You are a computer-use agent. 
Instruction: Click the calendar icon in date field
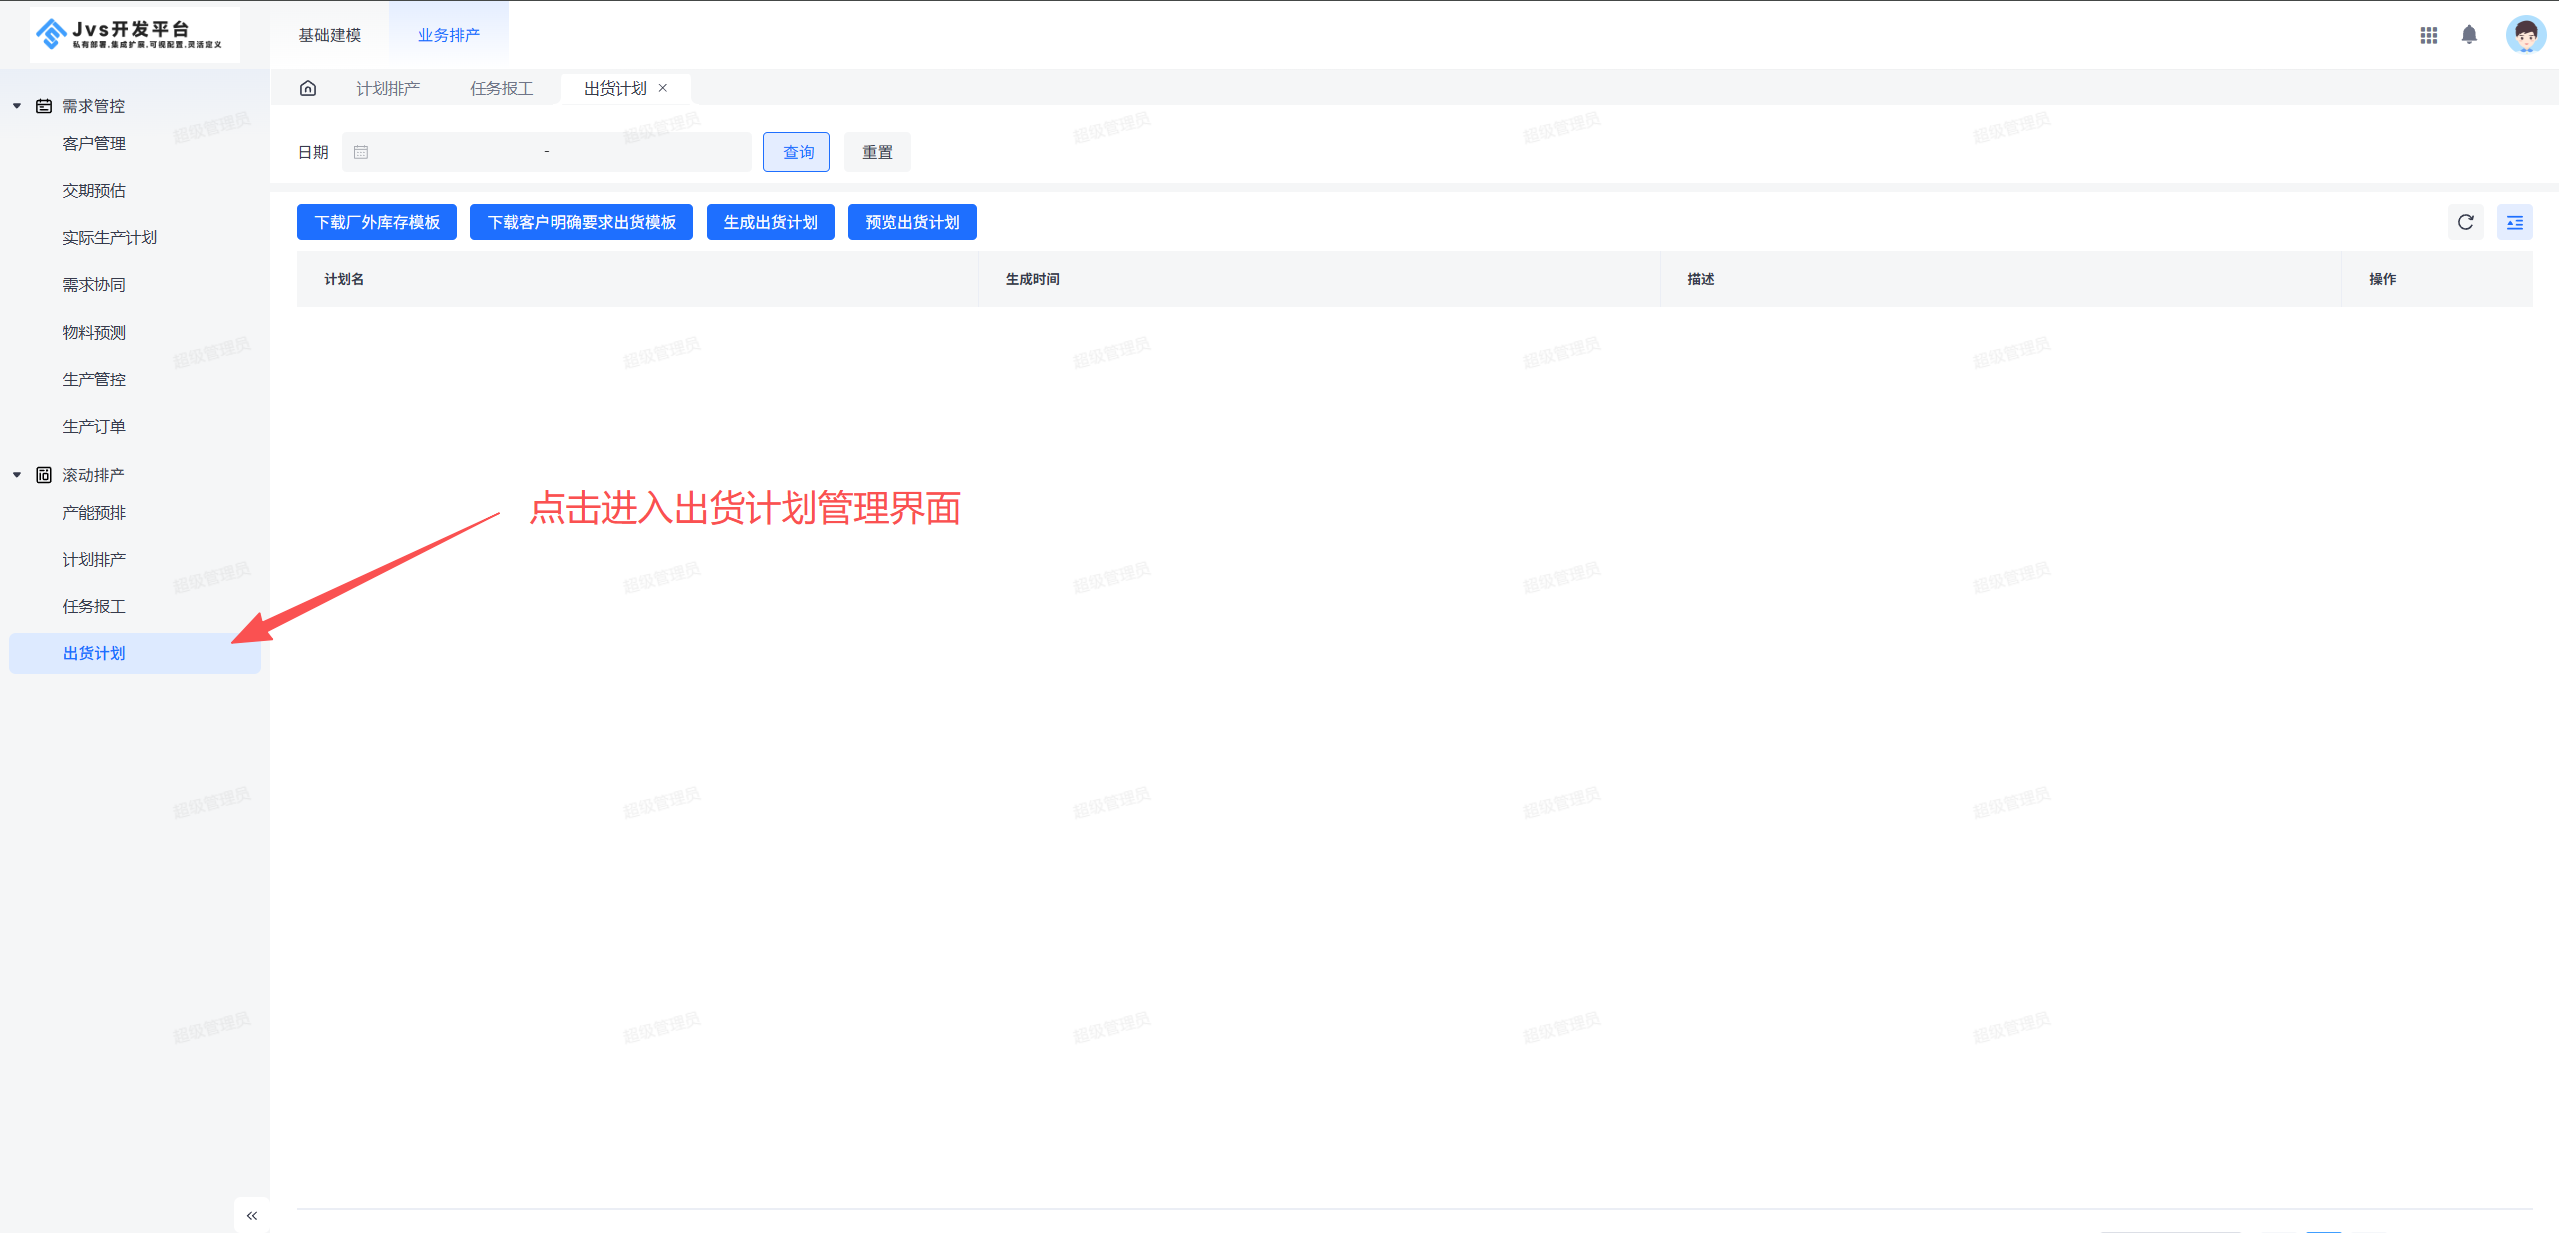(361, 152)
